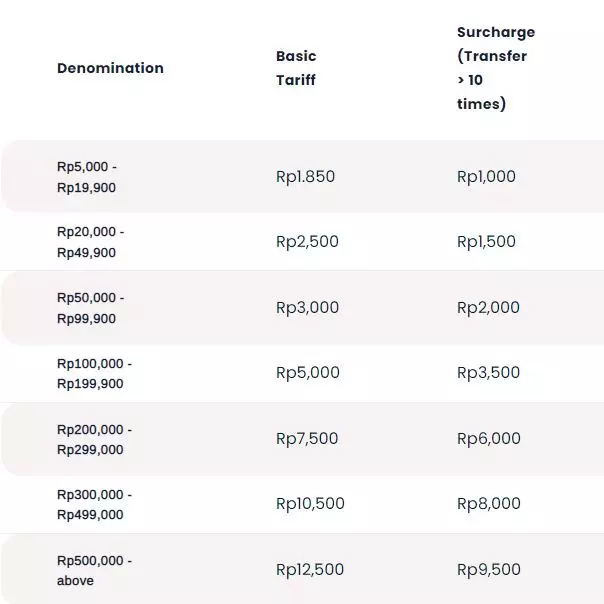Click the Rp12,500 basic tariff value

tap(310, 570)
